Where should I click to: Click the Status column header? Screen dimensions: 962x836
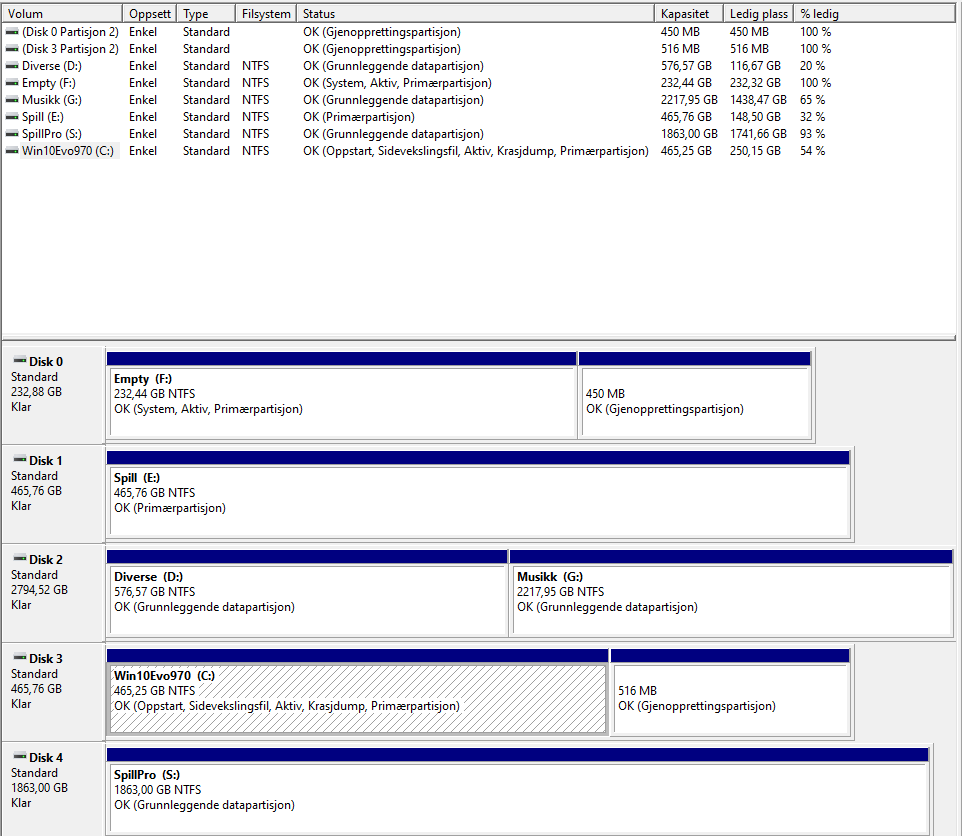(x=475, y=13)
